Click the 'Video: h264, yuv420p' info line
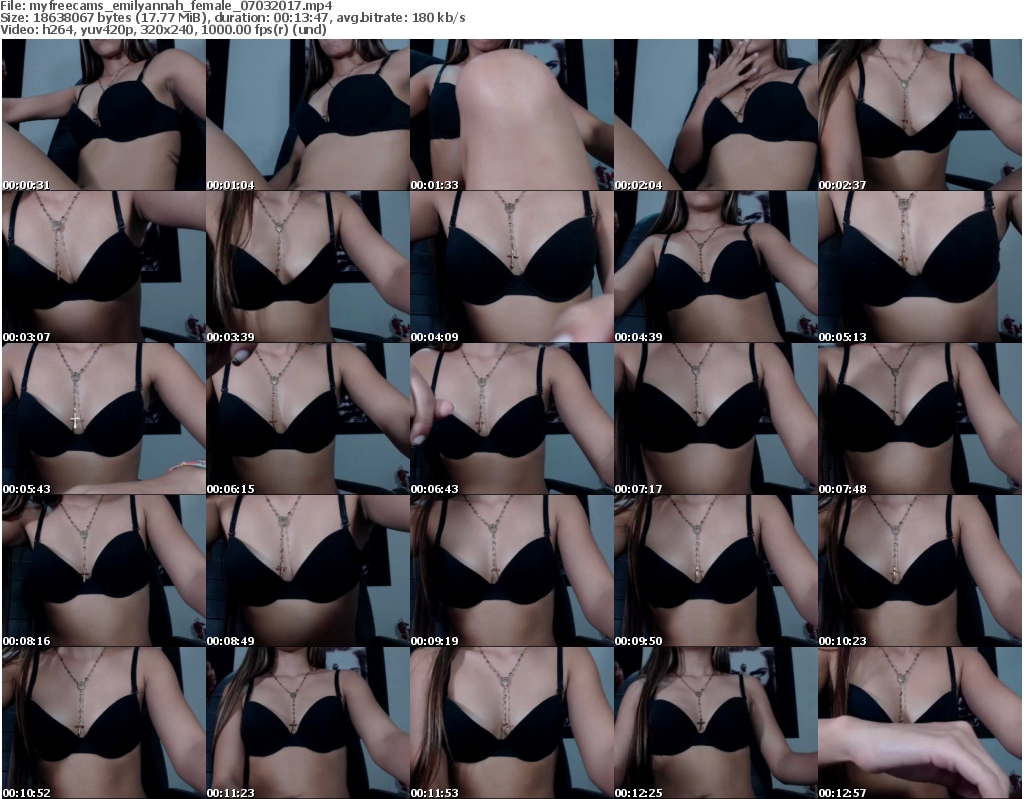The height and width of the screenshot is (799, 1024). point(163,29)
